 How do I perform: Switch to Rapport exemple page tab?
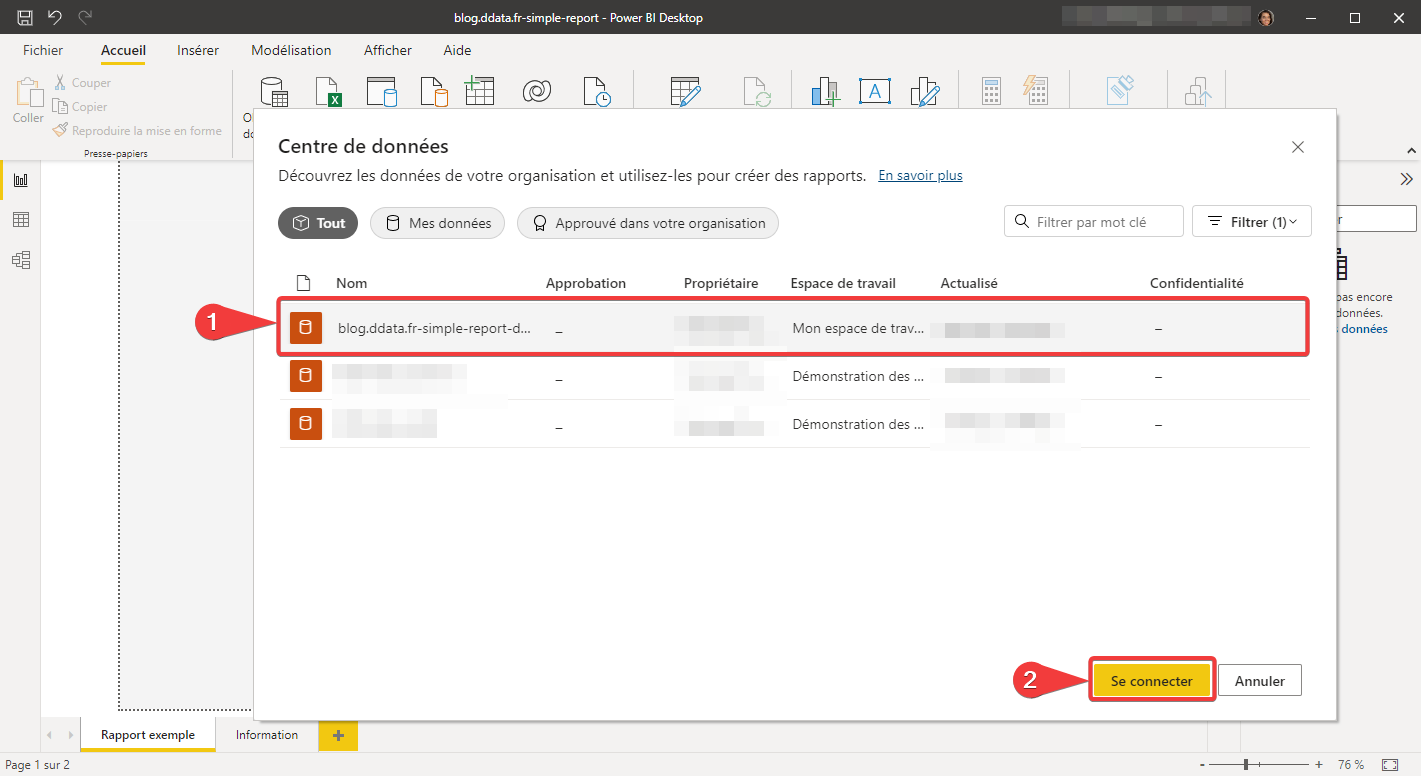[x=148, y=735]
